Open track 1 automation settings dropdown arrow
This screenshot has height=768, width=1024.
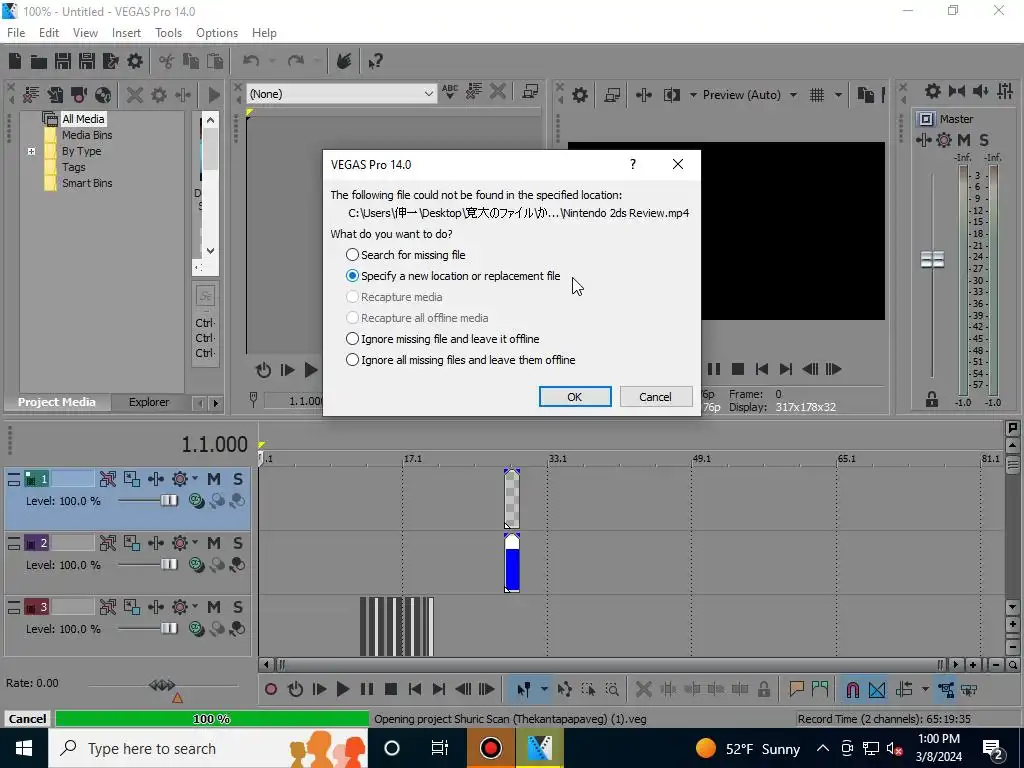(195, 479)
